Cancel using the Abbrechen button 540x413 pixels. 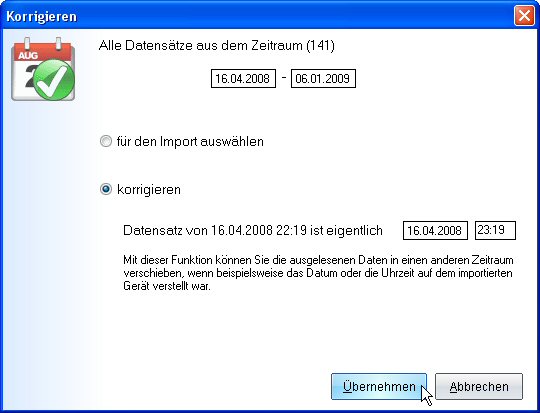click(x=479, y=386)
